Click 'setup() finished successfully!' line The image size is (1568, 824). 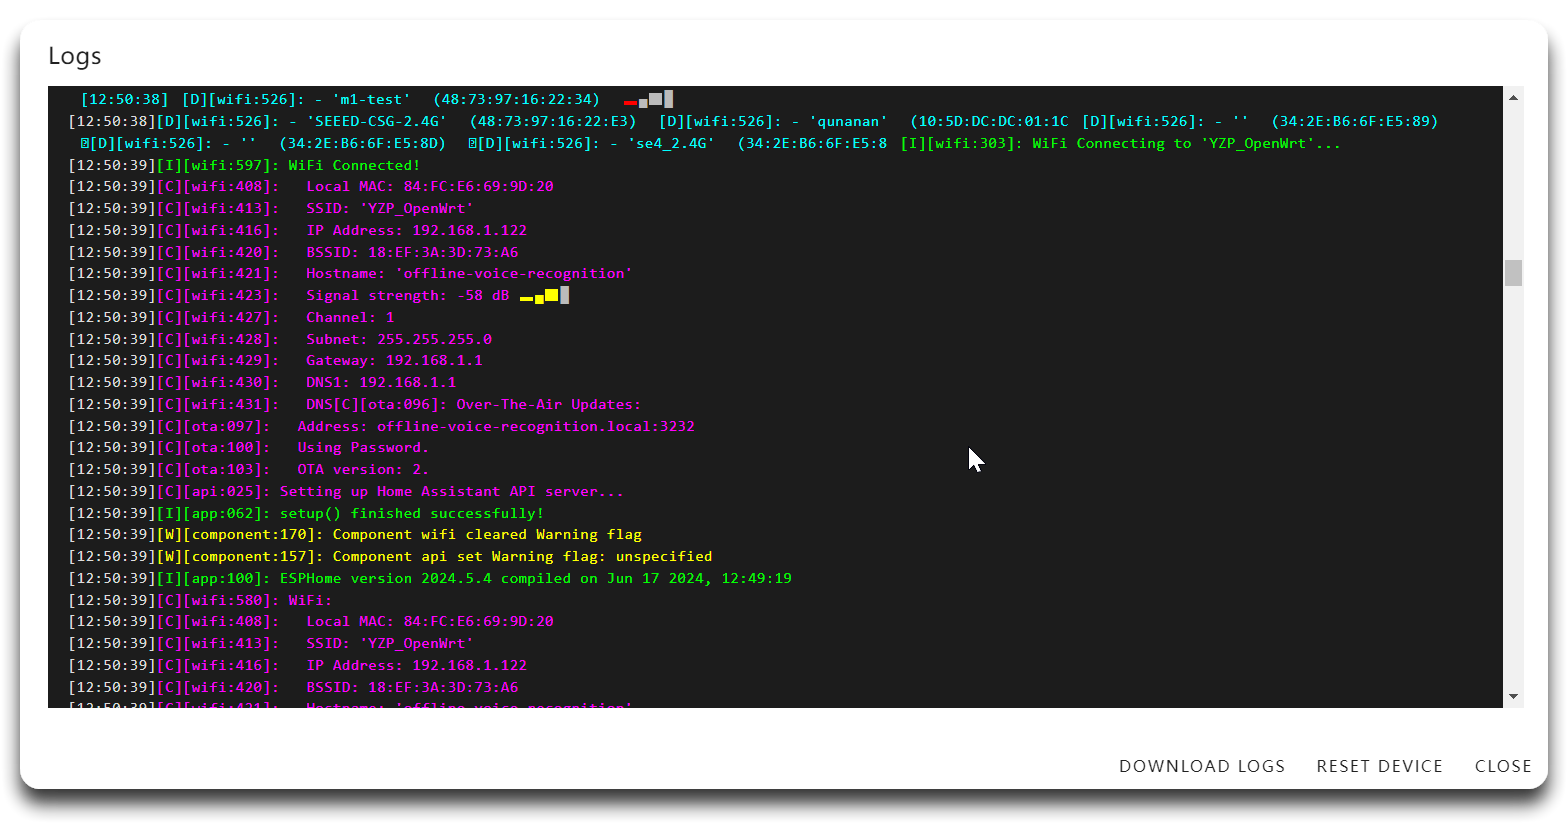tap(307, 513)
